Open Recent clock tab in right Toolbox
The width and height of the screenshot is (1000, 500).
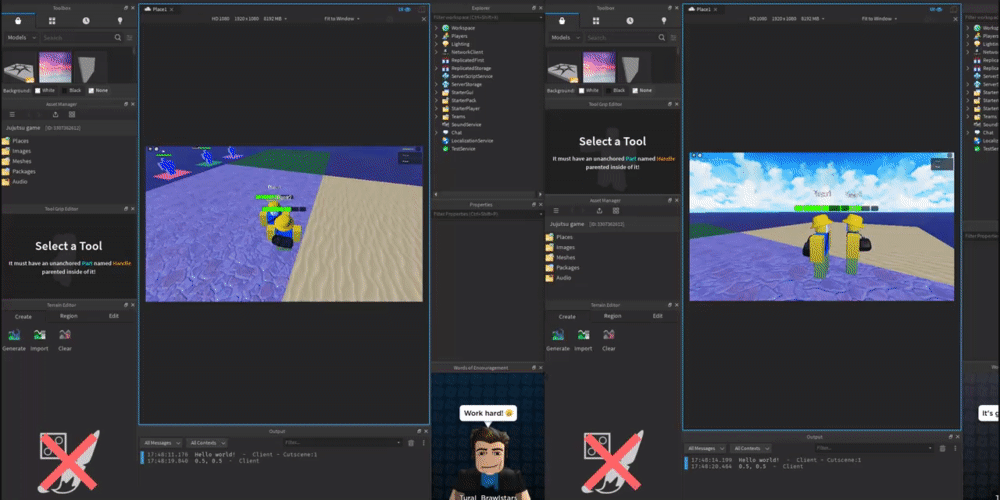[629, 21]
